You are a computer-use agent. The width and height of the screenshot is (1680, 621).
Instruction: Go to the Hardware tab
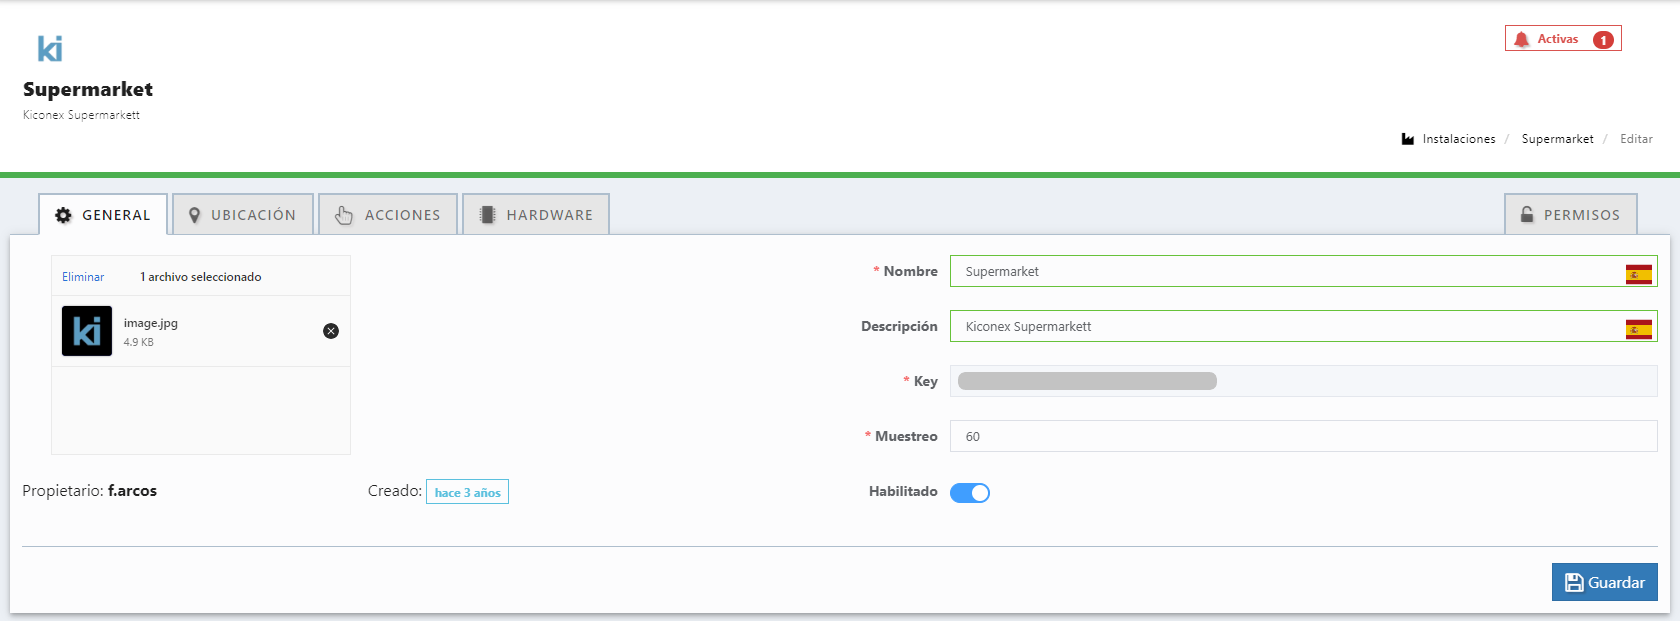536,215
